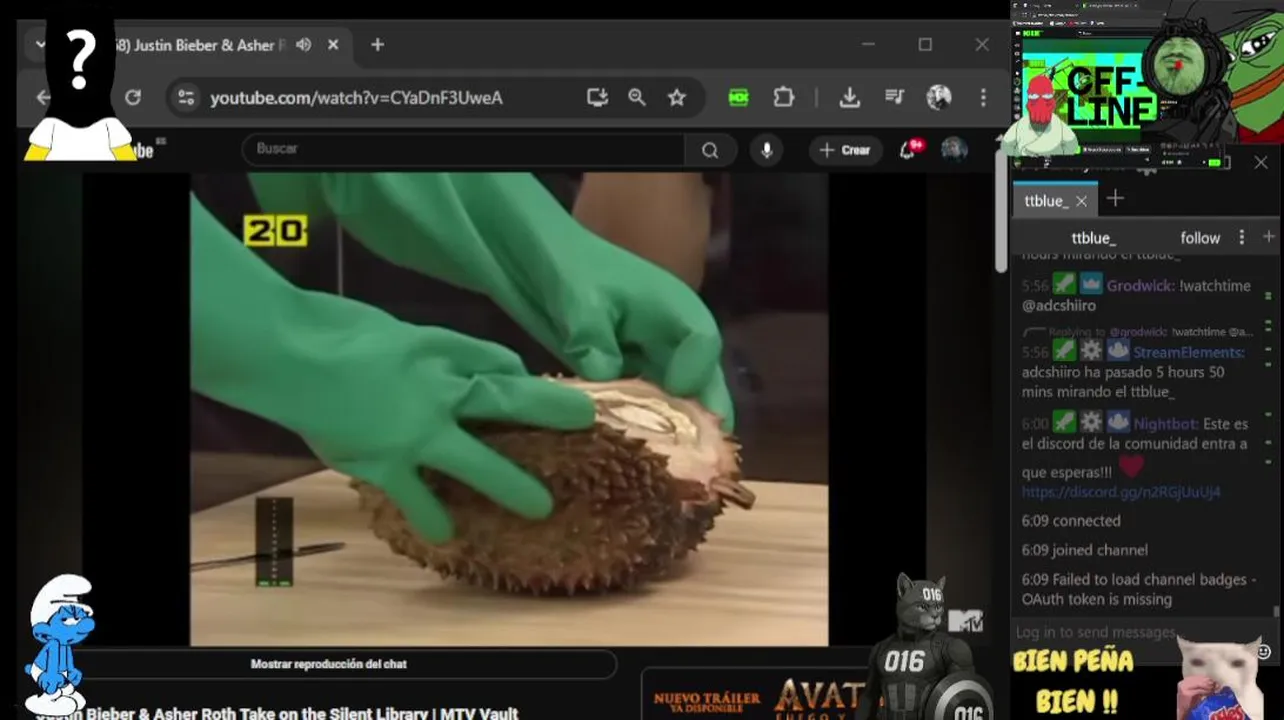Click the durian video player
Screen dimensions: 1284x720
click(509, 409)
